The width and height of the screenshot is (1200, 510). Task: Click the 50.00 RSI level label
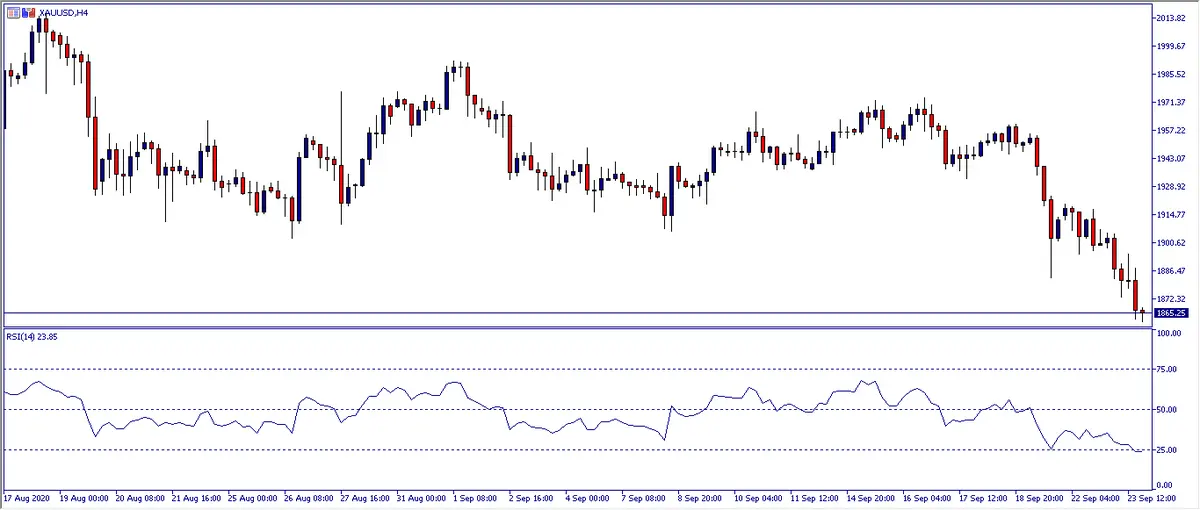pyautogui.click(x=1167, y=410)
